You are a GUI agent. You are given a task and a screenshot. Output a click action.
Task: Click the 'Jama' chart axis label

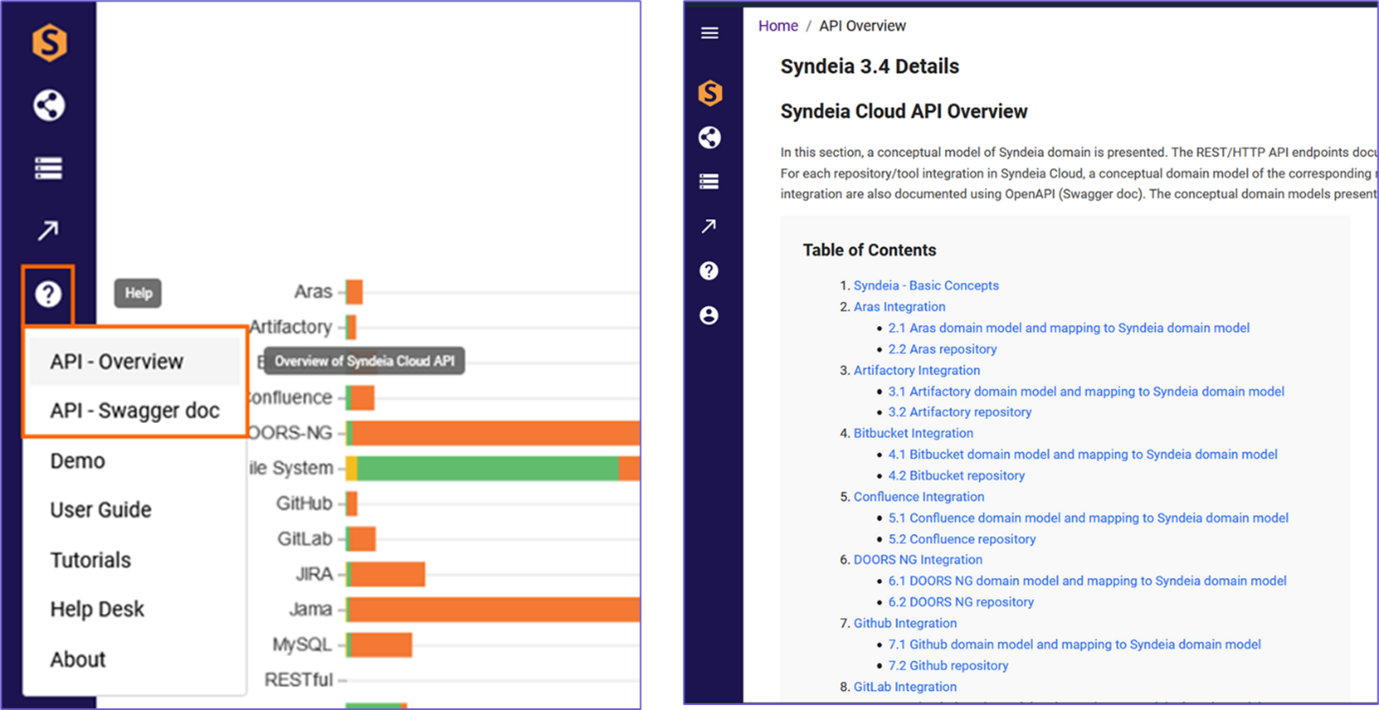(310, 609)
